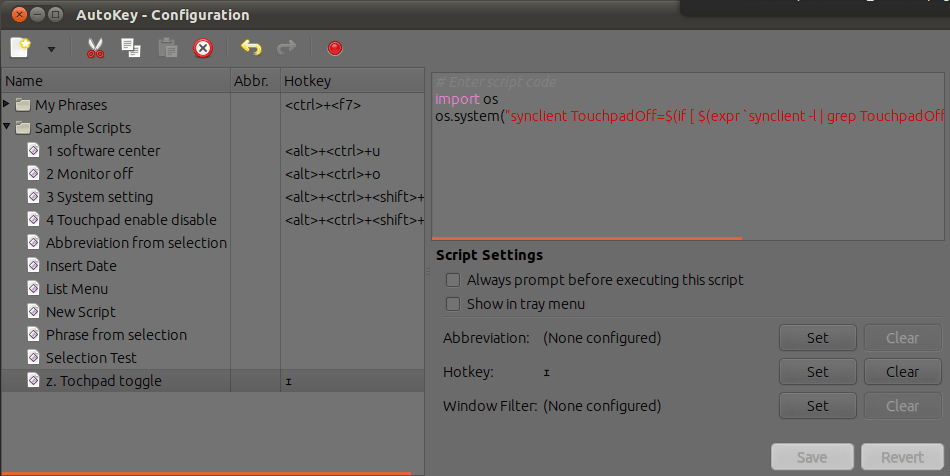Select the My Phrases folder row

(x=213, y=105)
